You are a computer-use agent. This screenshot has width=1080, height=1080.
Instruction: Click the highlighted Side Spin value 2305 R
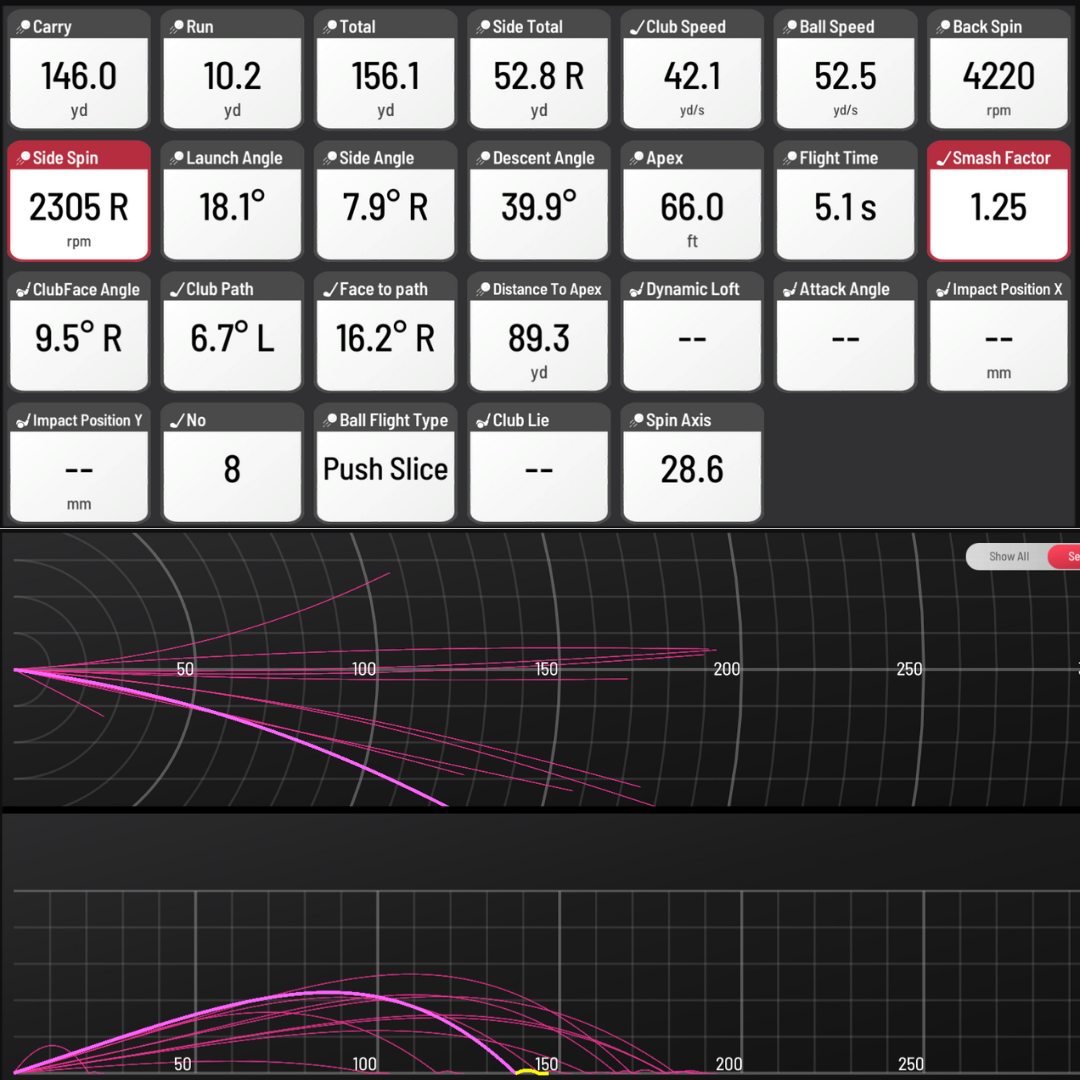pyautogui.click(x=79, y=207)
